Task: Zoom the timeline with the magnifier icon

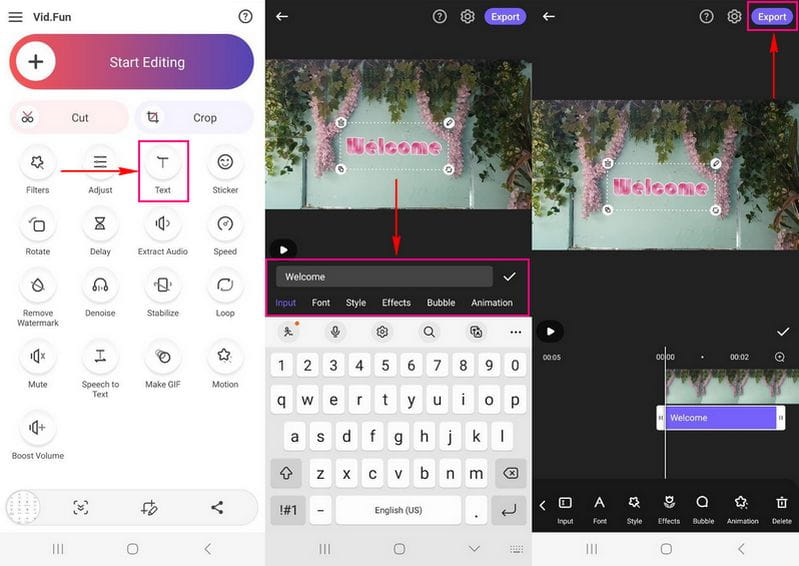Action: 780,357
